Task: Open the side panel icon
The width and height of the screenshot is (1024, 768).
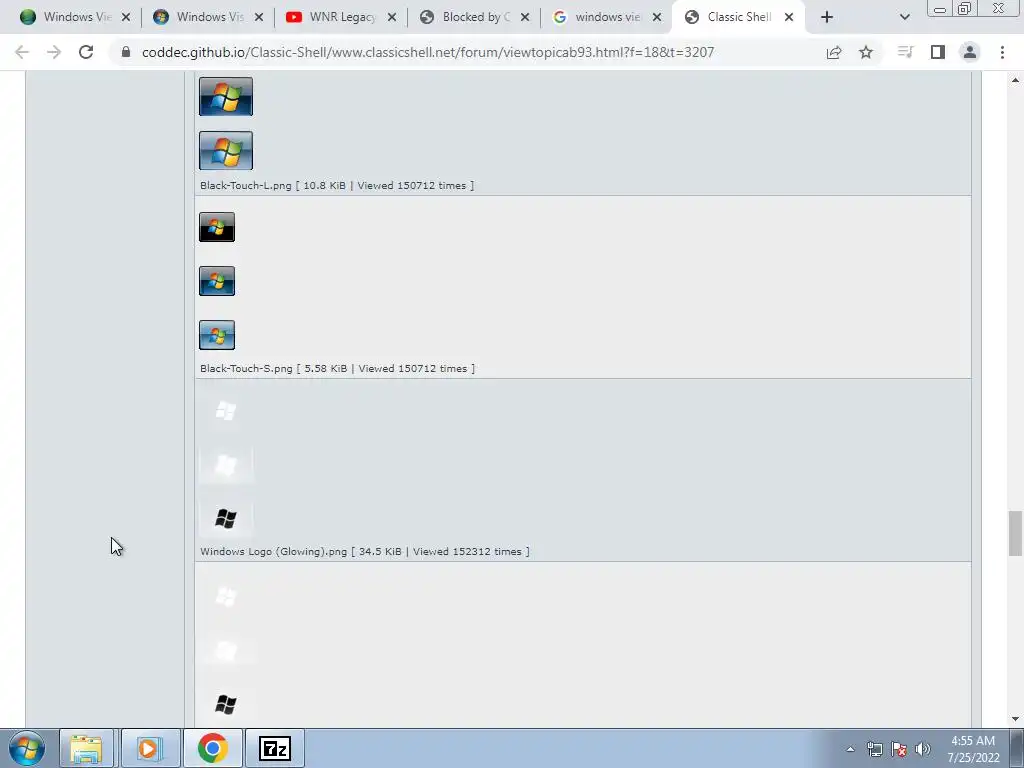Action: 938,52
